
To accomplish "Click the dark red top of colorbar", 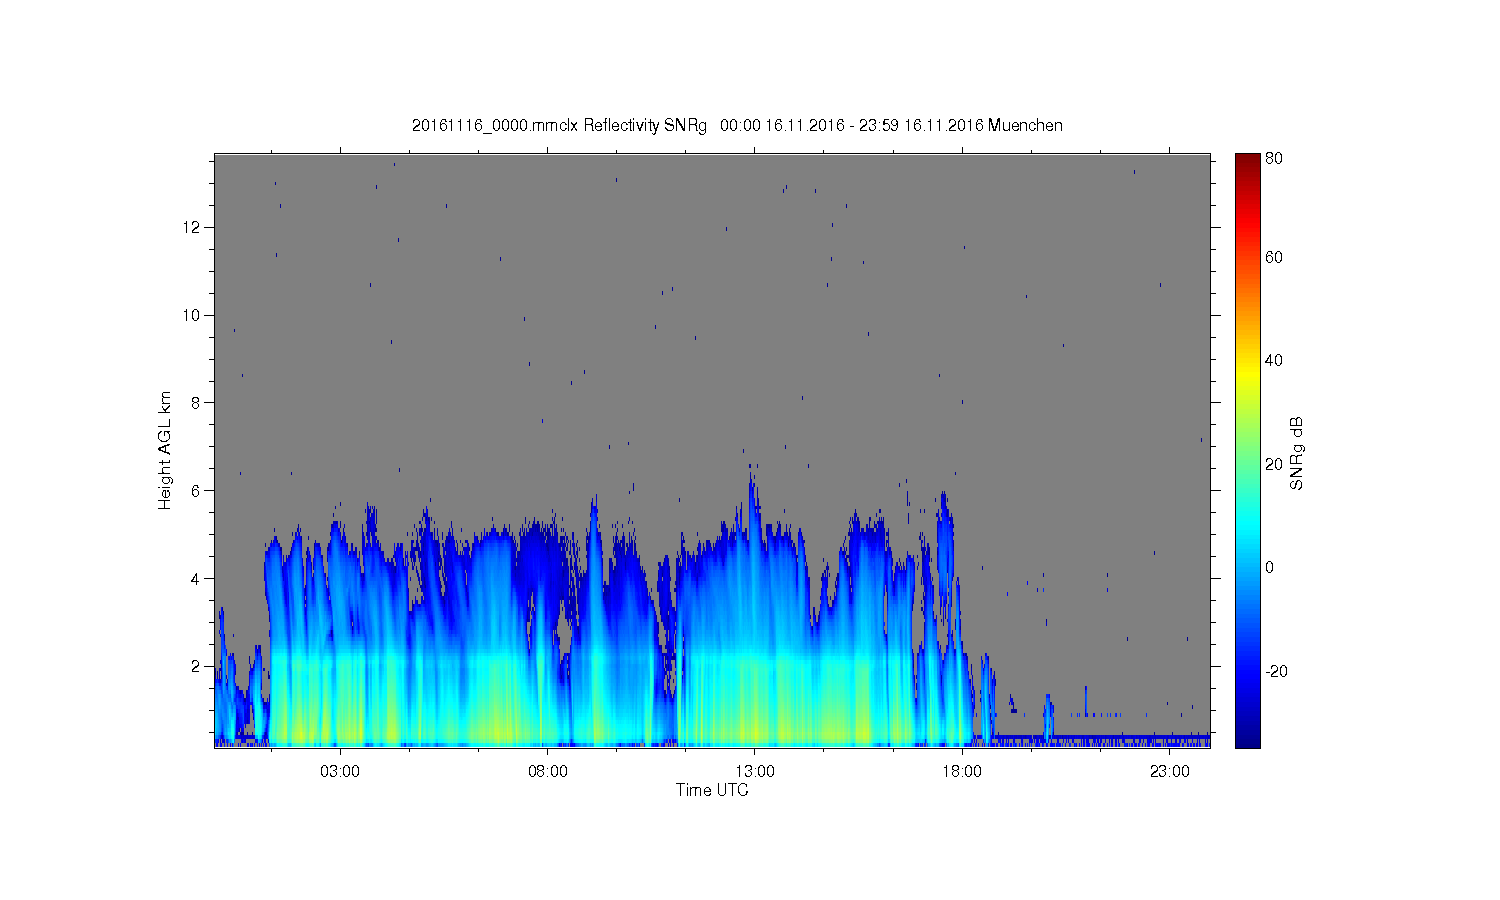I will (x=1247, y=160).
